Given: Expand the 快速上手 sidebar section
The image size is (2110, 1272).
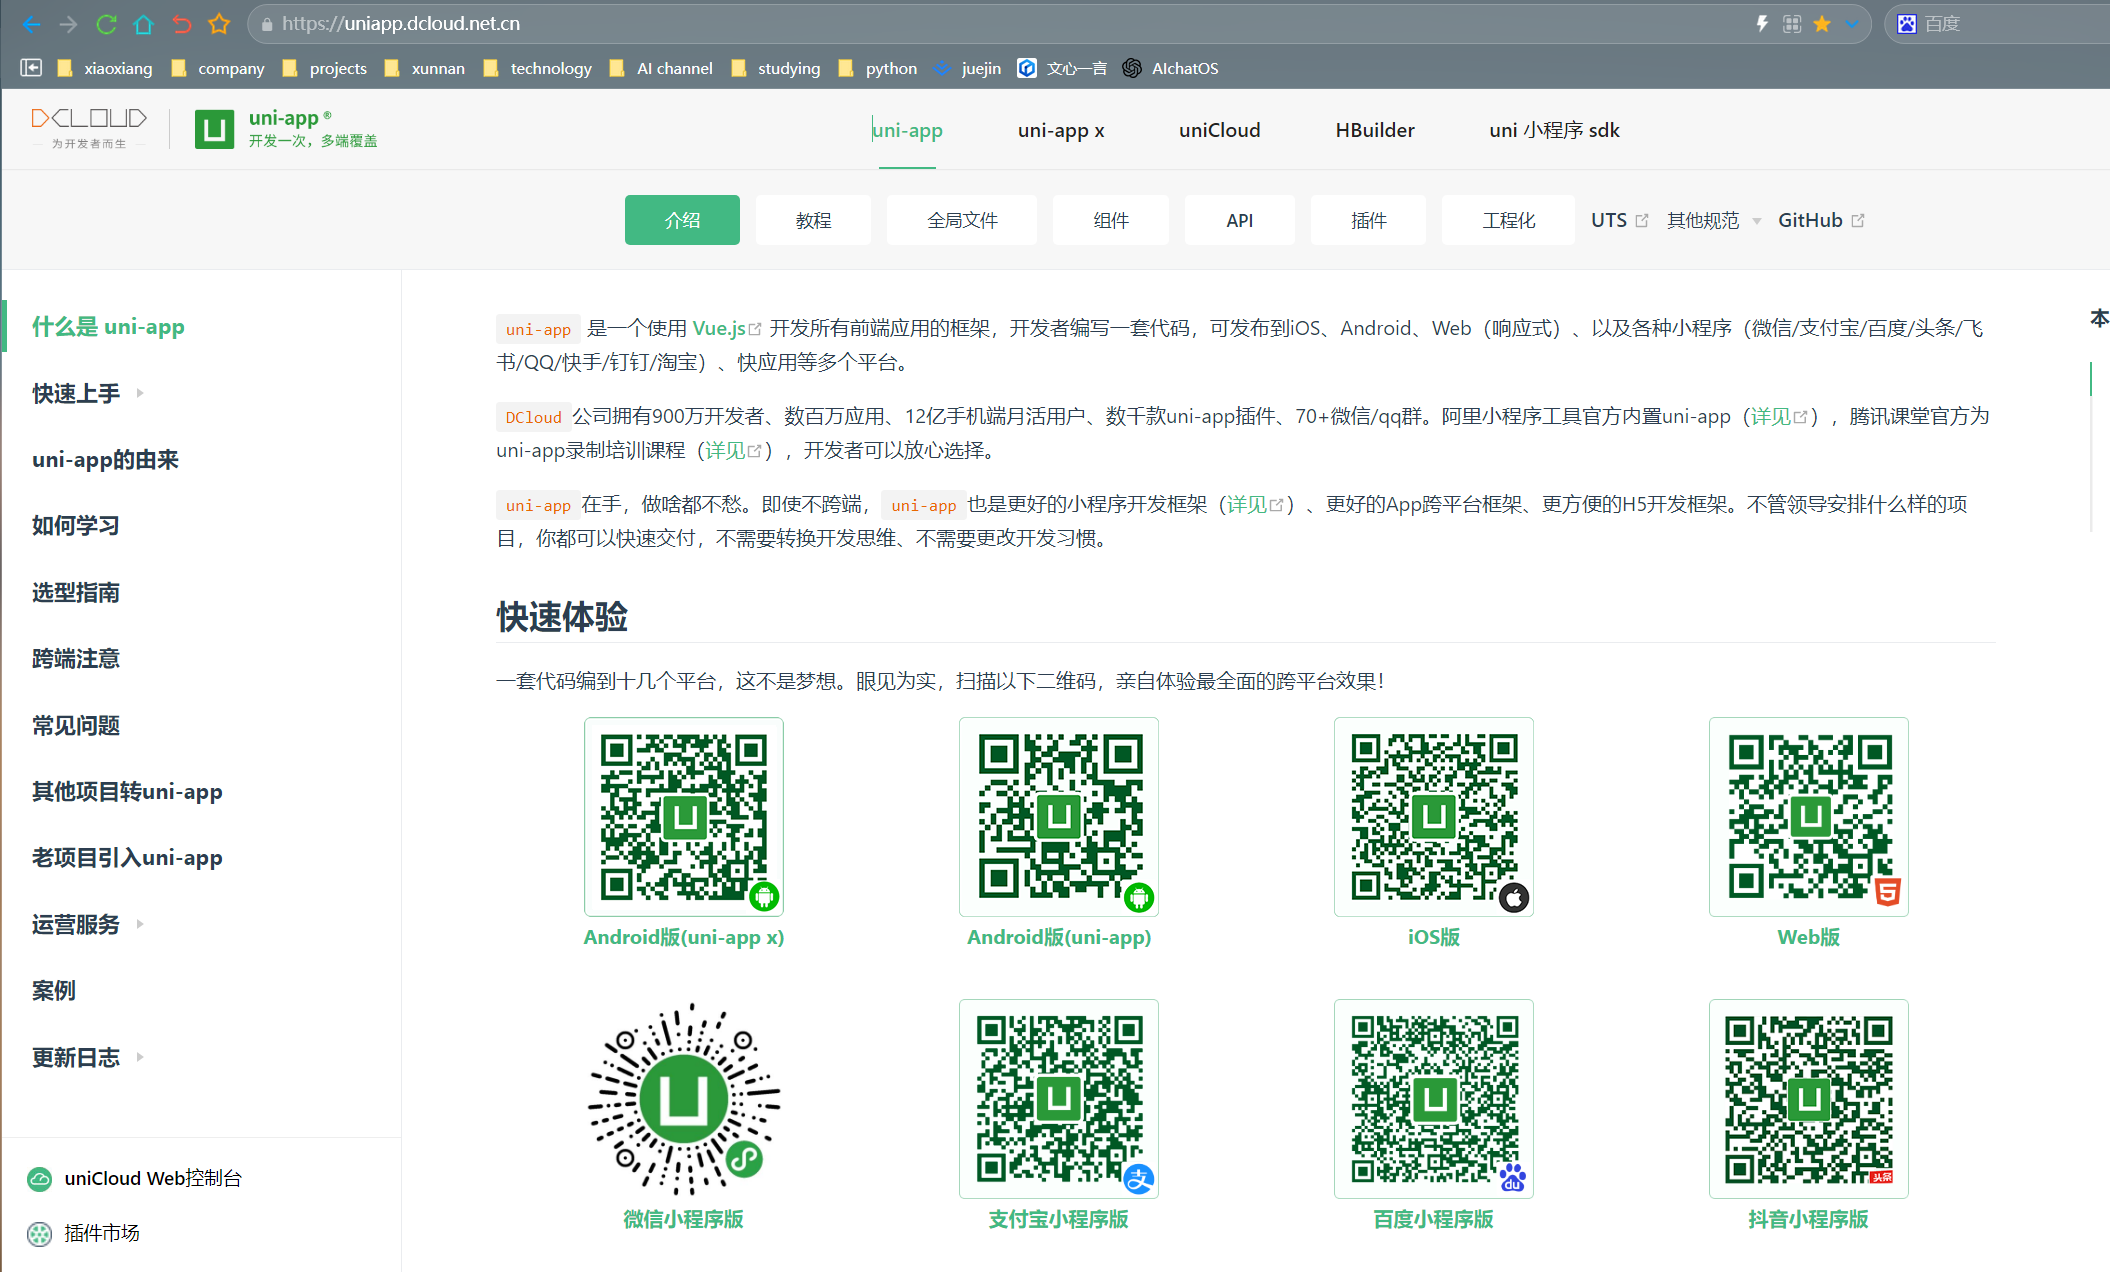Looking at the screenshot, I should pyautogui.click(x=88, y=393).
